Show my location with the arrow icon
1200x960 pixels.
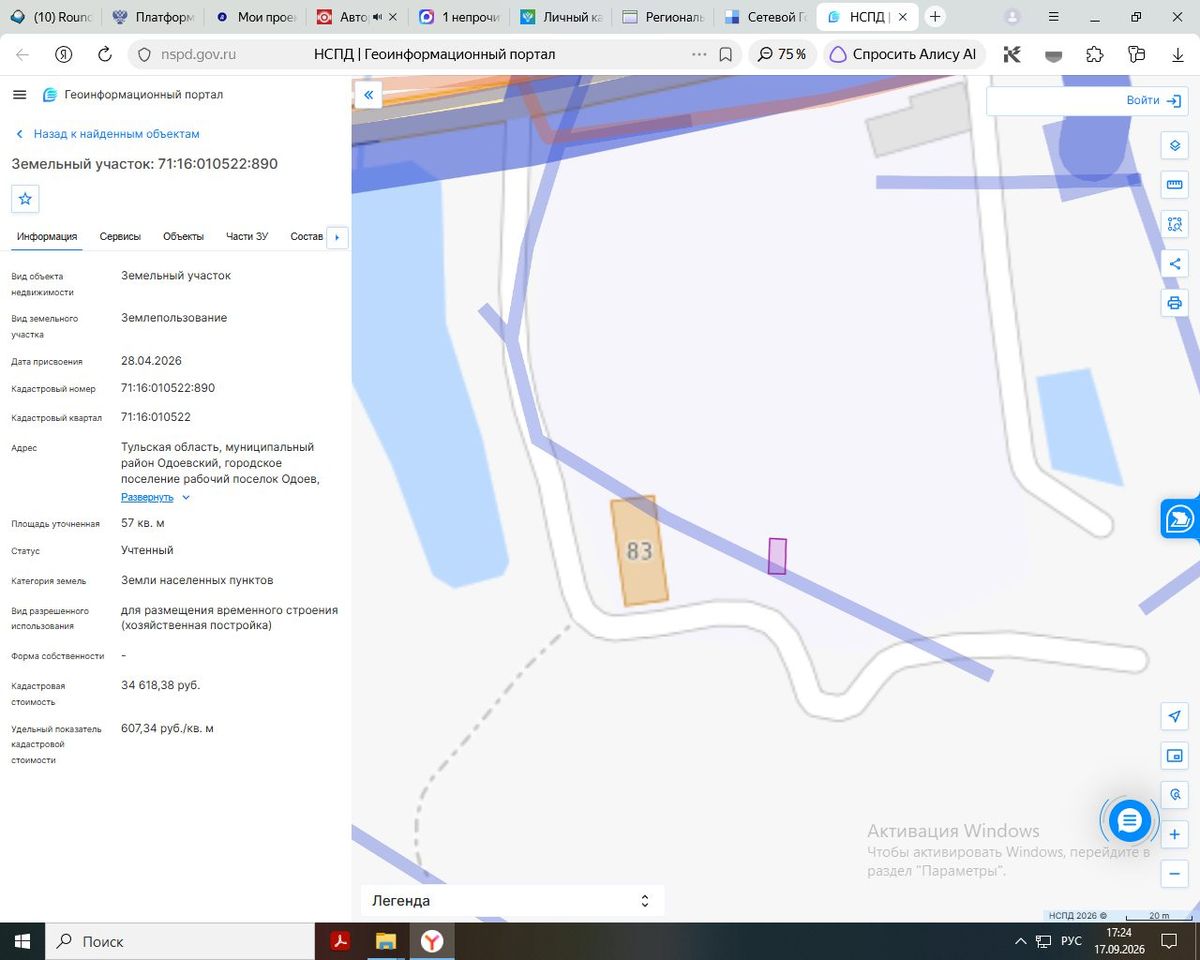pyautogui.click(x=1175, y=716)
